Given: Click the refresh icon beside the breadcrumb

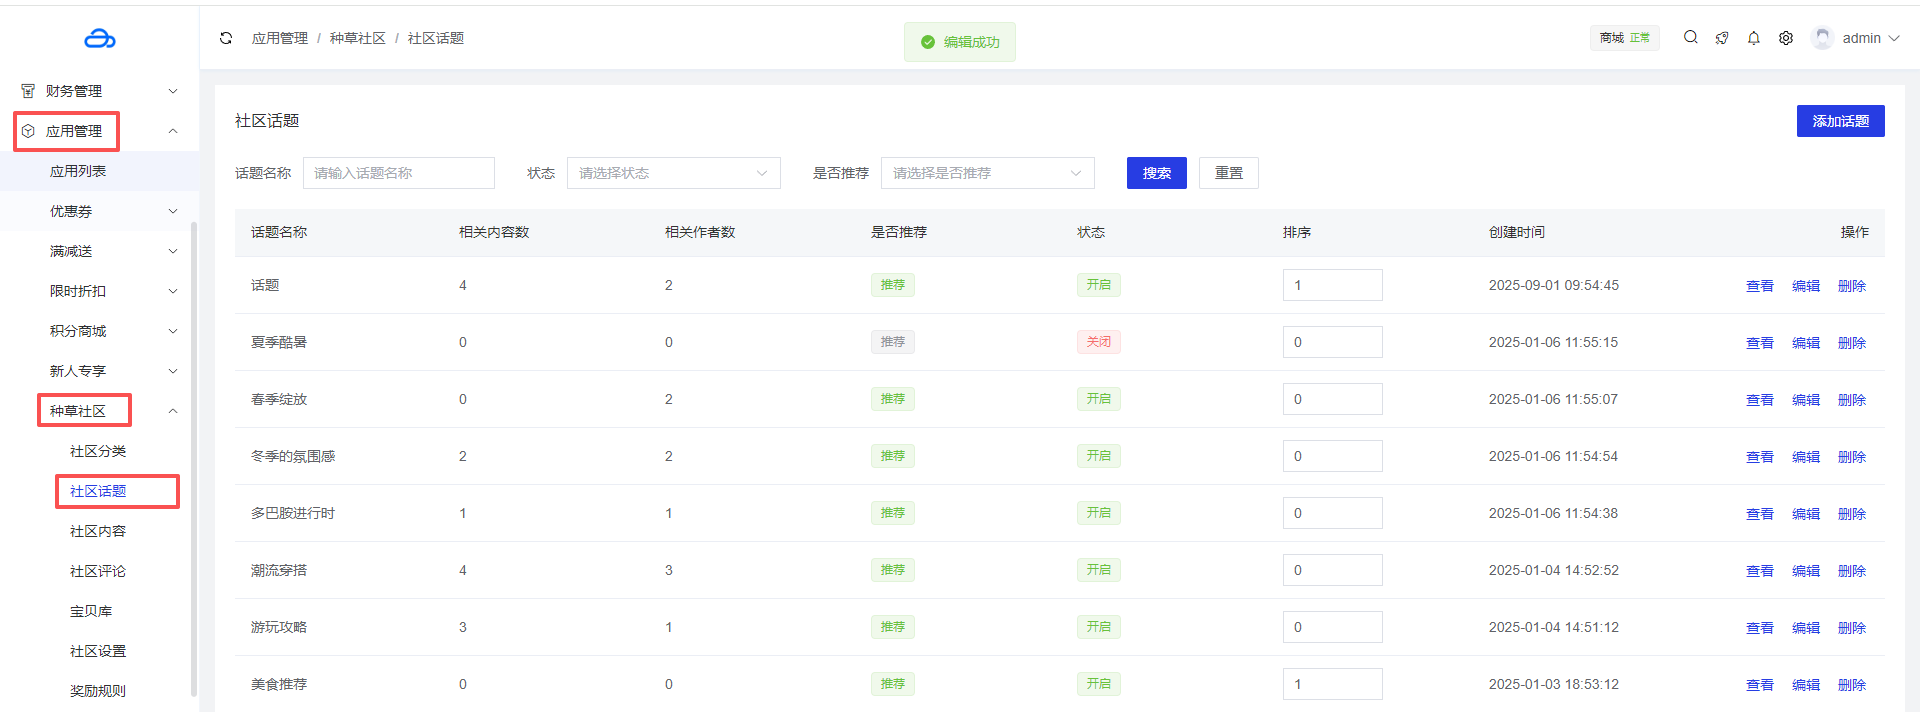Looking at the screenshot, I should pos(226,38).
